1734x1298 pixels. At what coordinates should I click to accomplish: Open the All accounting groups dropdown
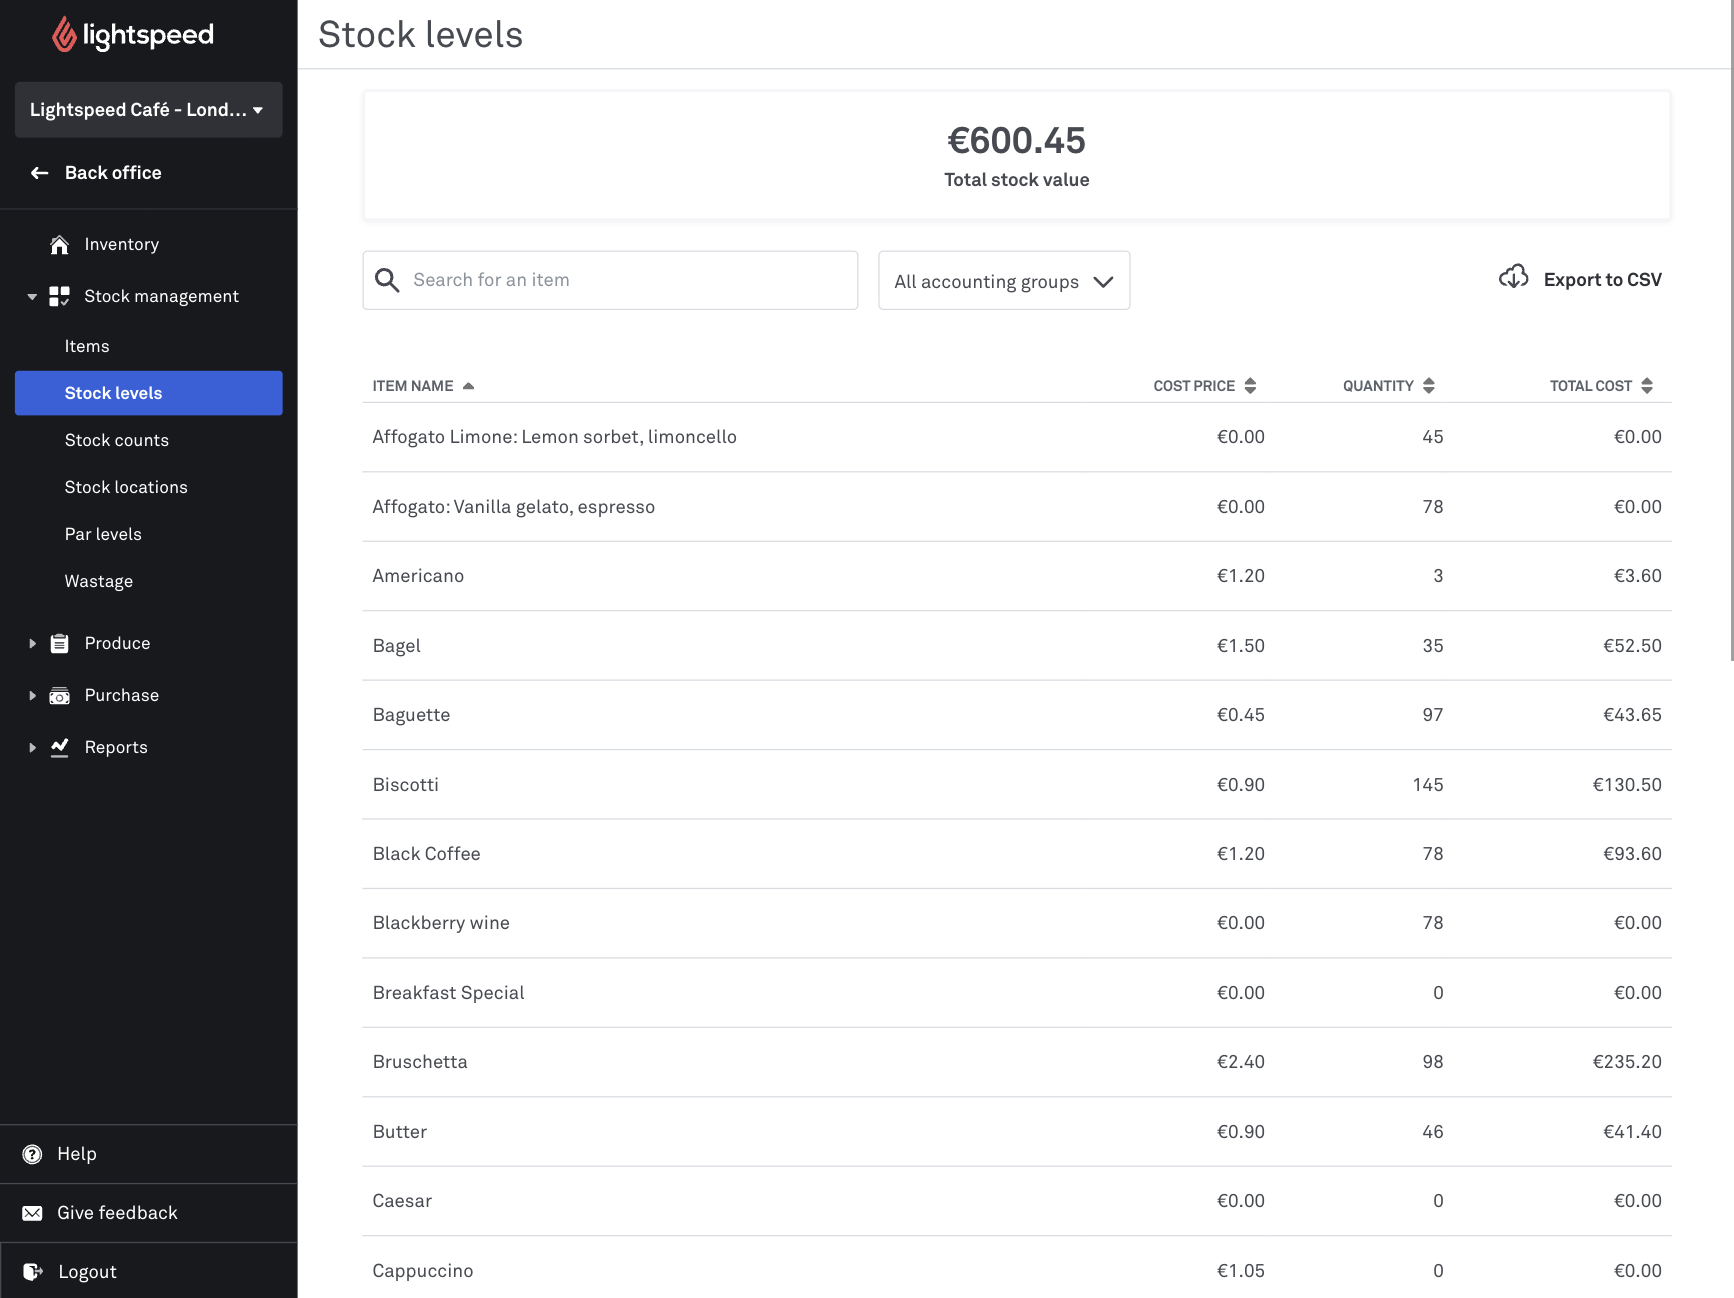click(x=1003, y=280)
